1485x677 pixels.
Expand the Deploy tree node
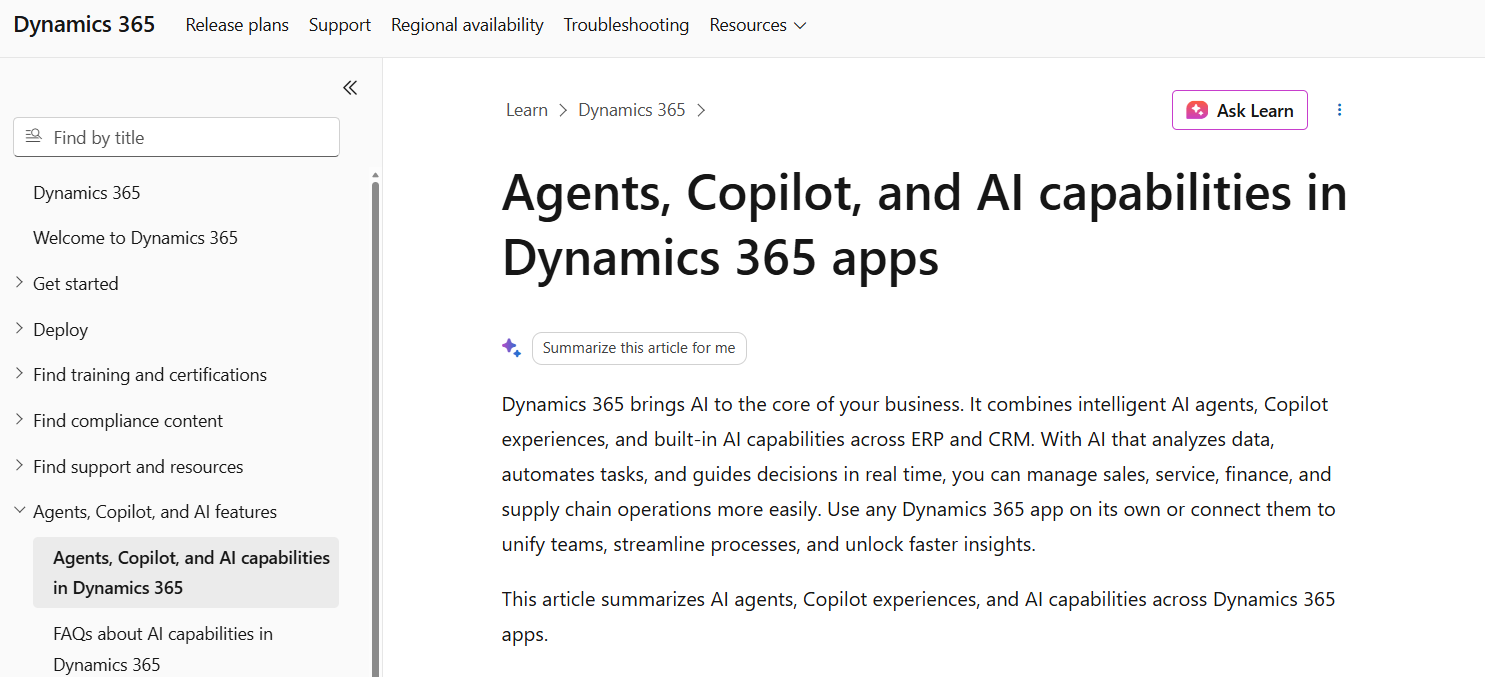[19, 329]
